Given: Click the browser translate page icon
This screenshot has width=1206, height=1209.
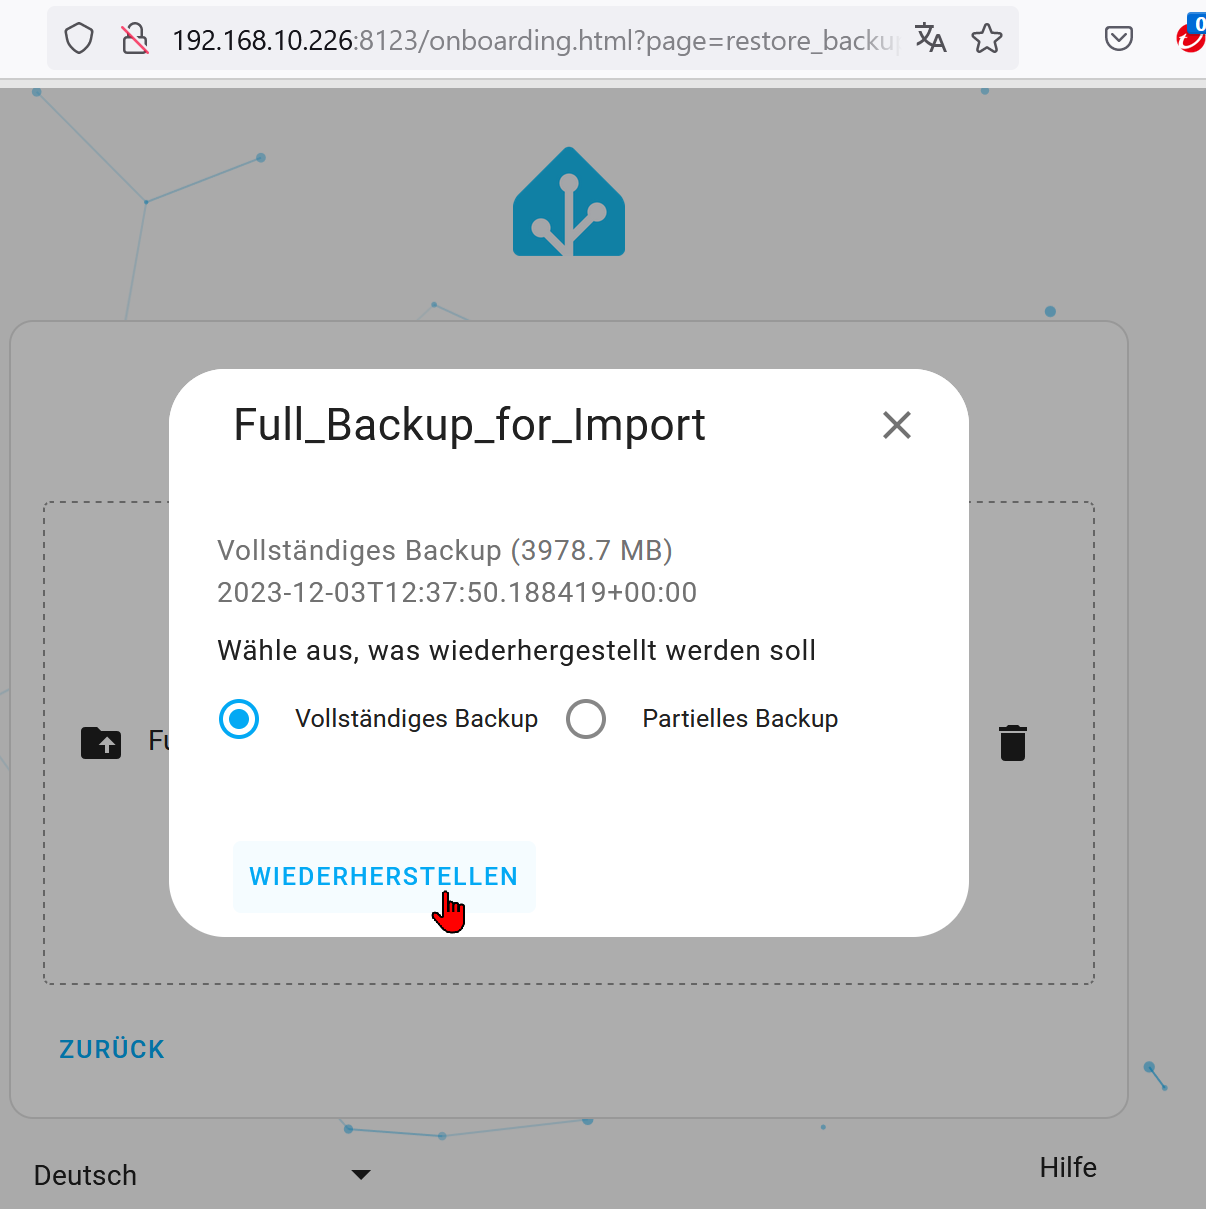Looking at the screenshot, I should coord(930,39).
